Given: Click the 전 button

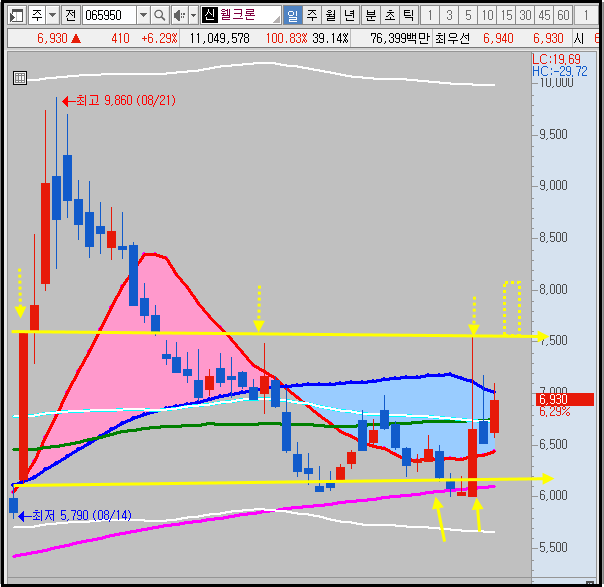Looking at the screenshot, I should click(70, 15).
